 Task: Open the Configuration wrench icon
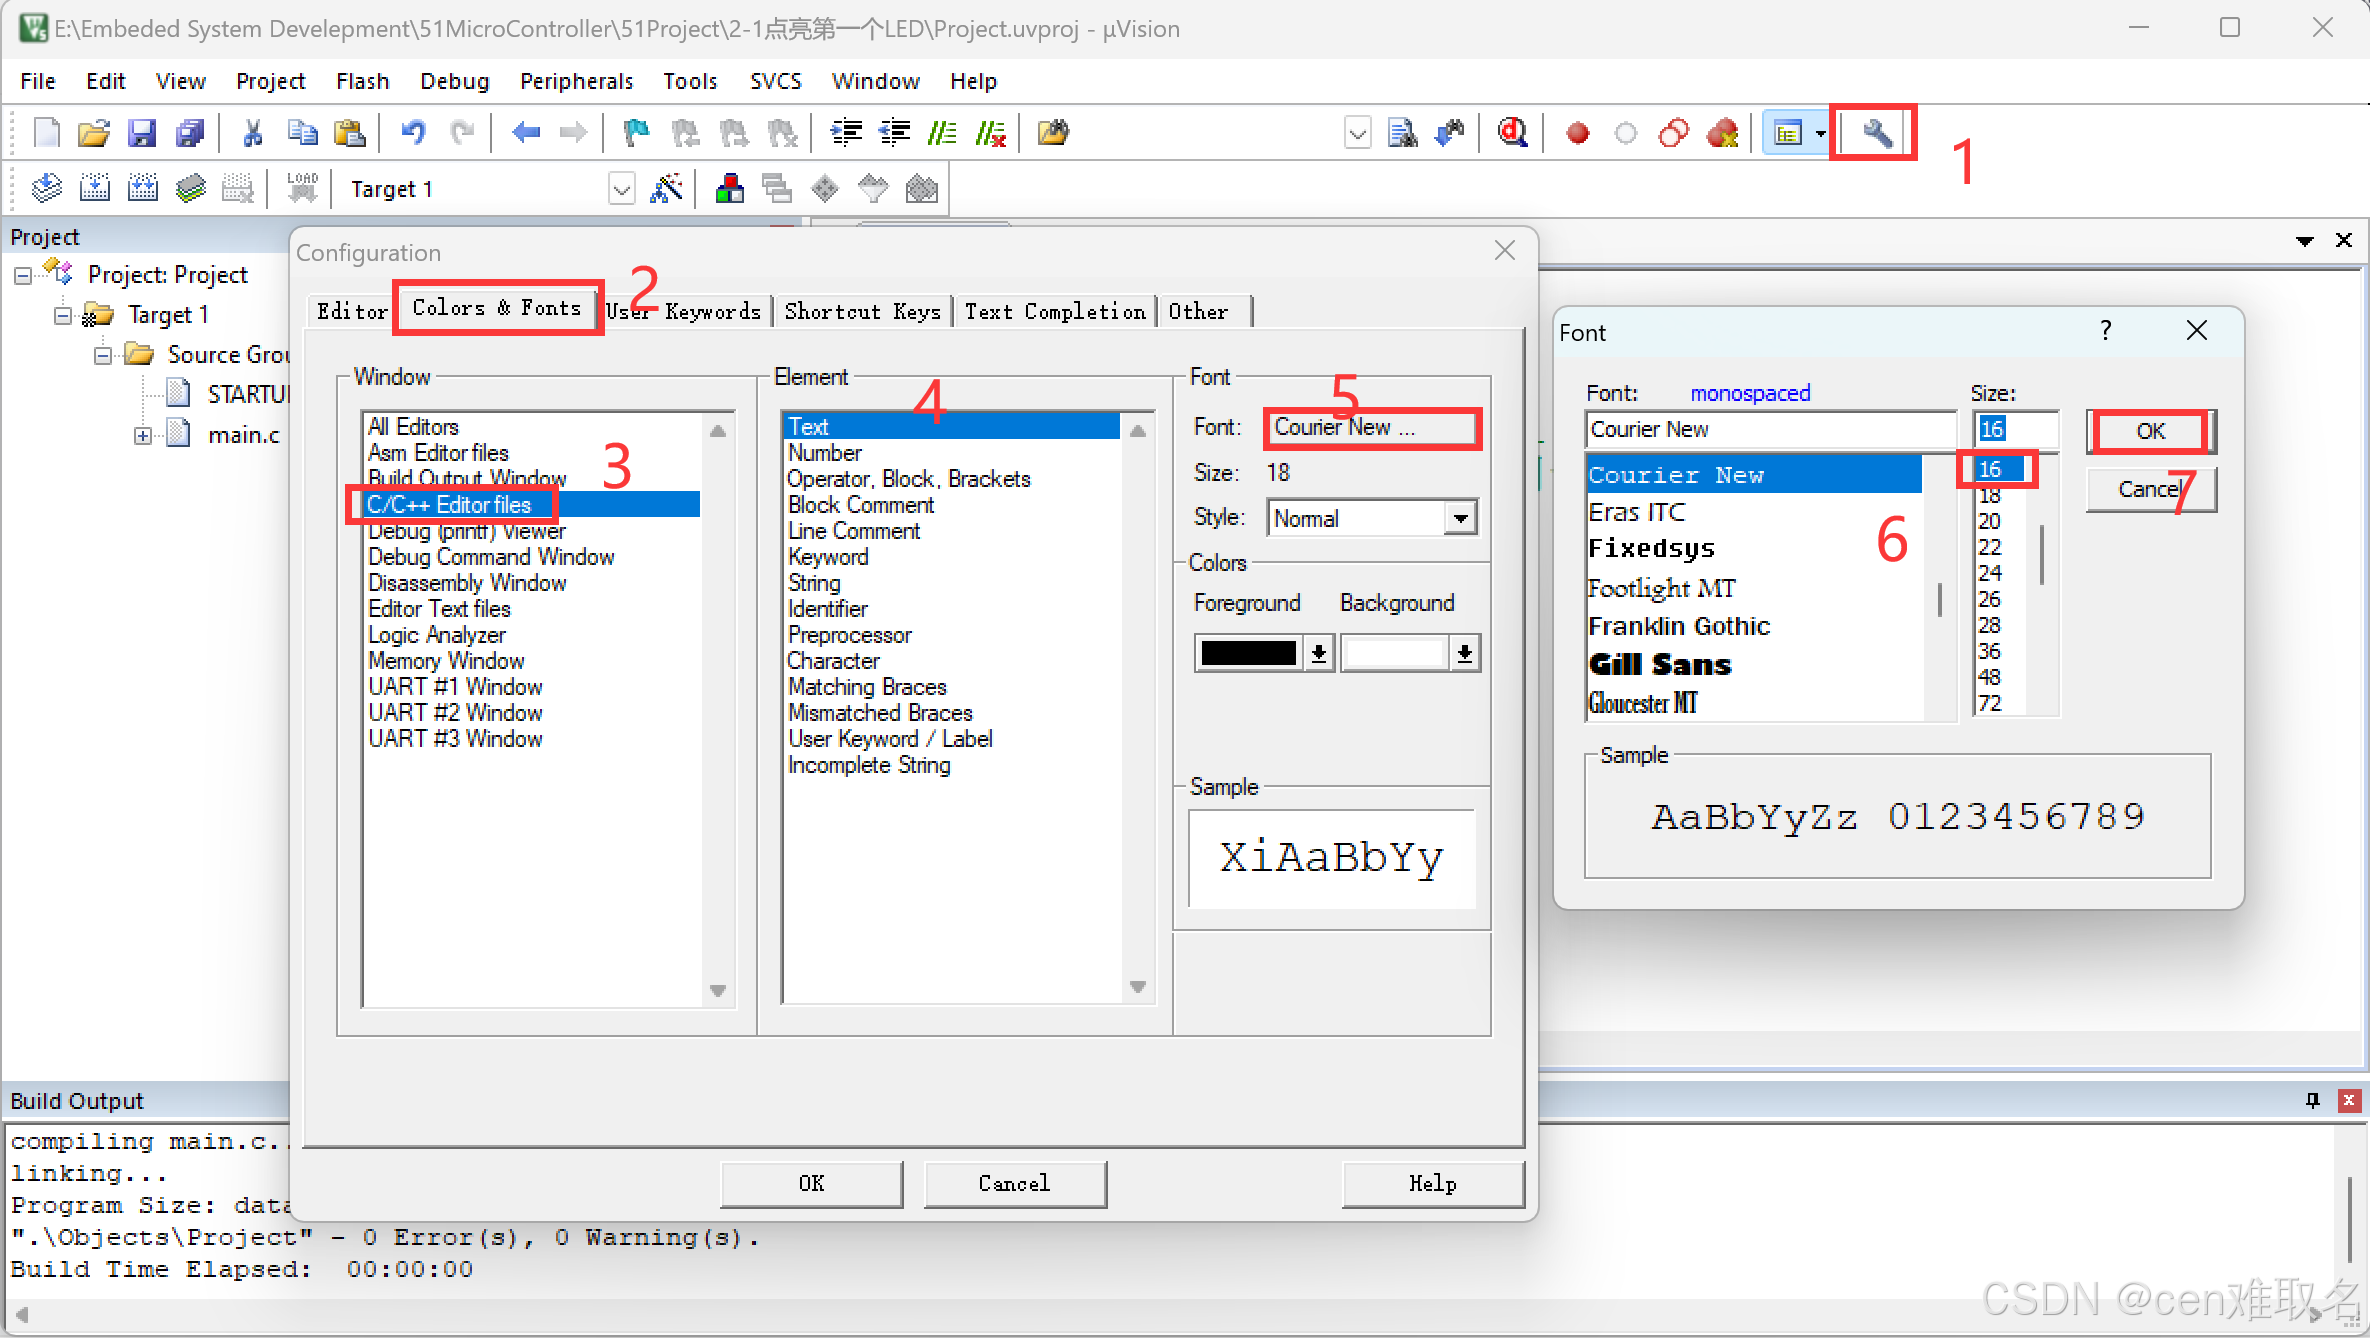pyautogui.click(x=1875, y=133)
